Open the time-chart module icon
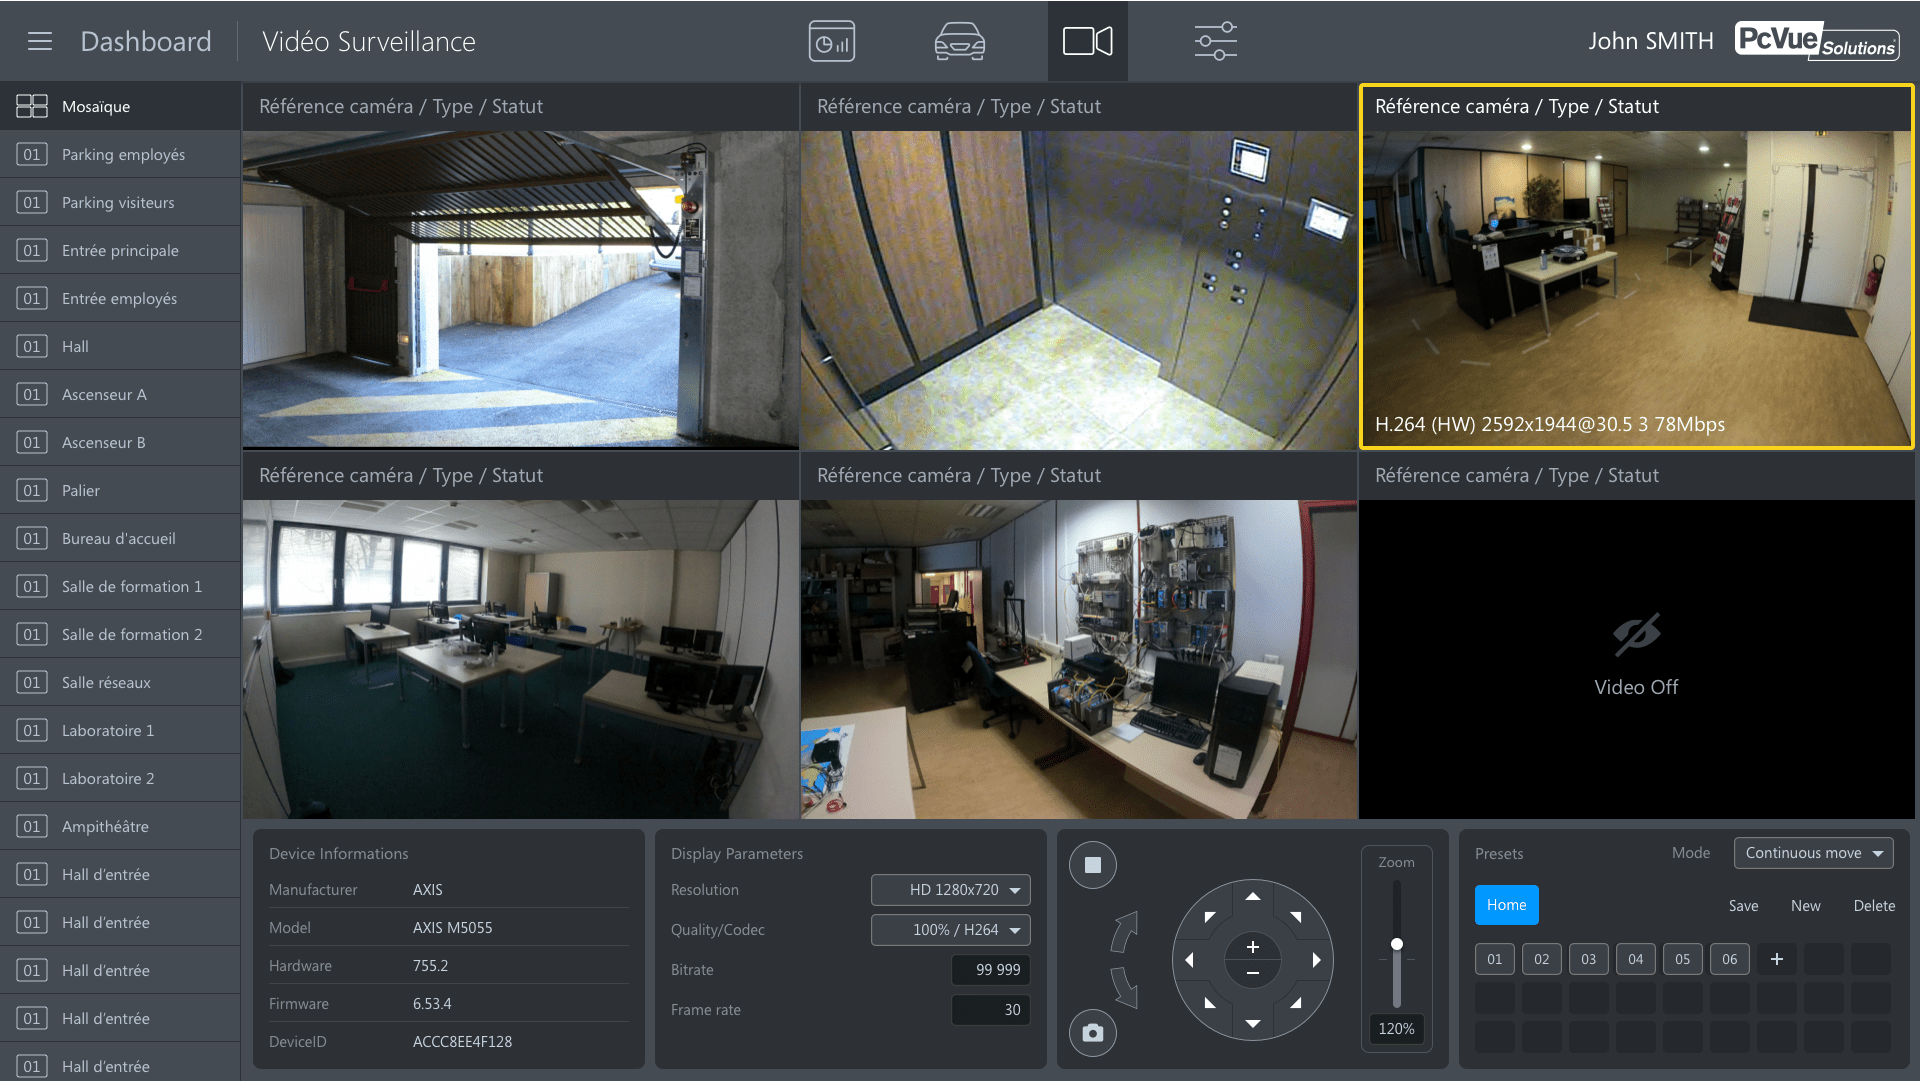 pyautogui.click(x=831, y=41)
